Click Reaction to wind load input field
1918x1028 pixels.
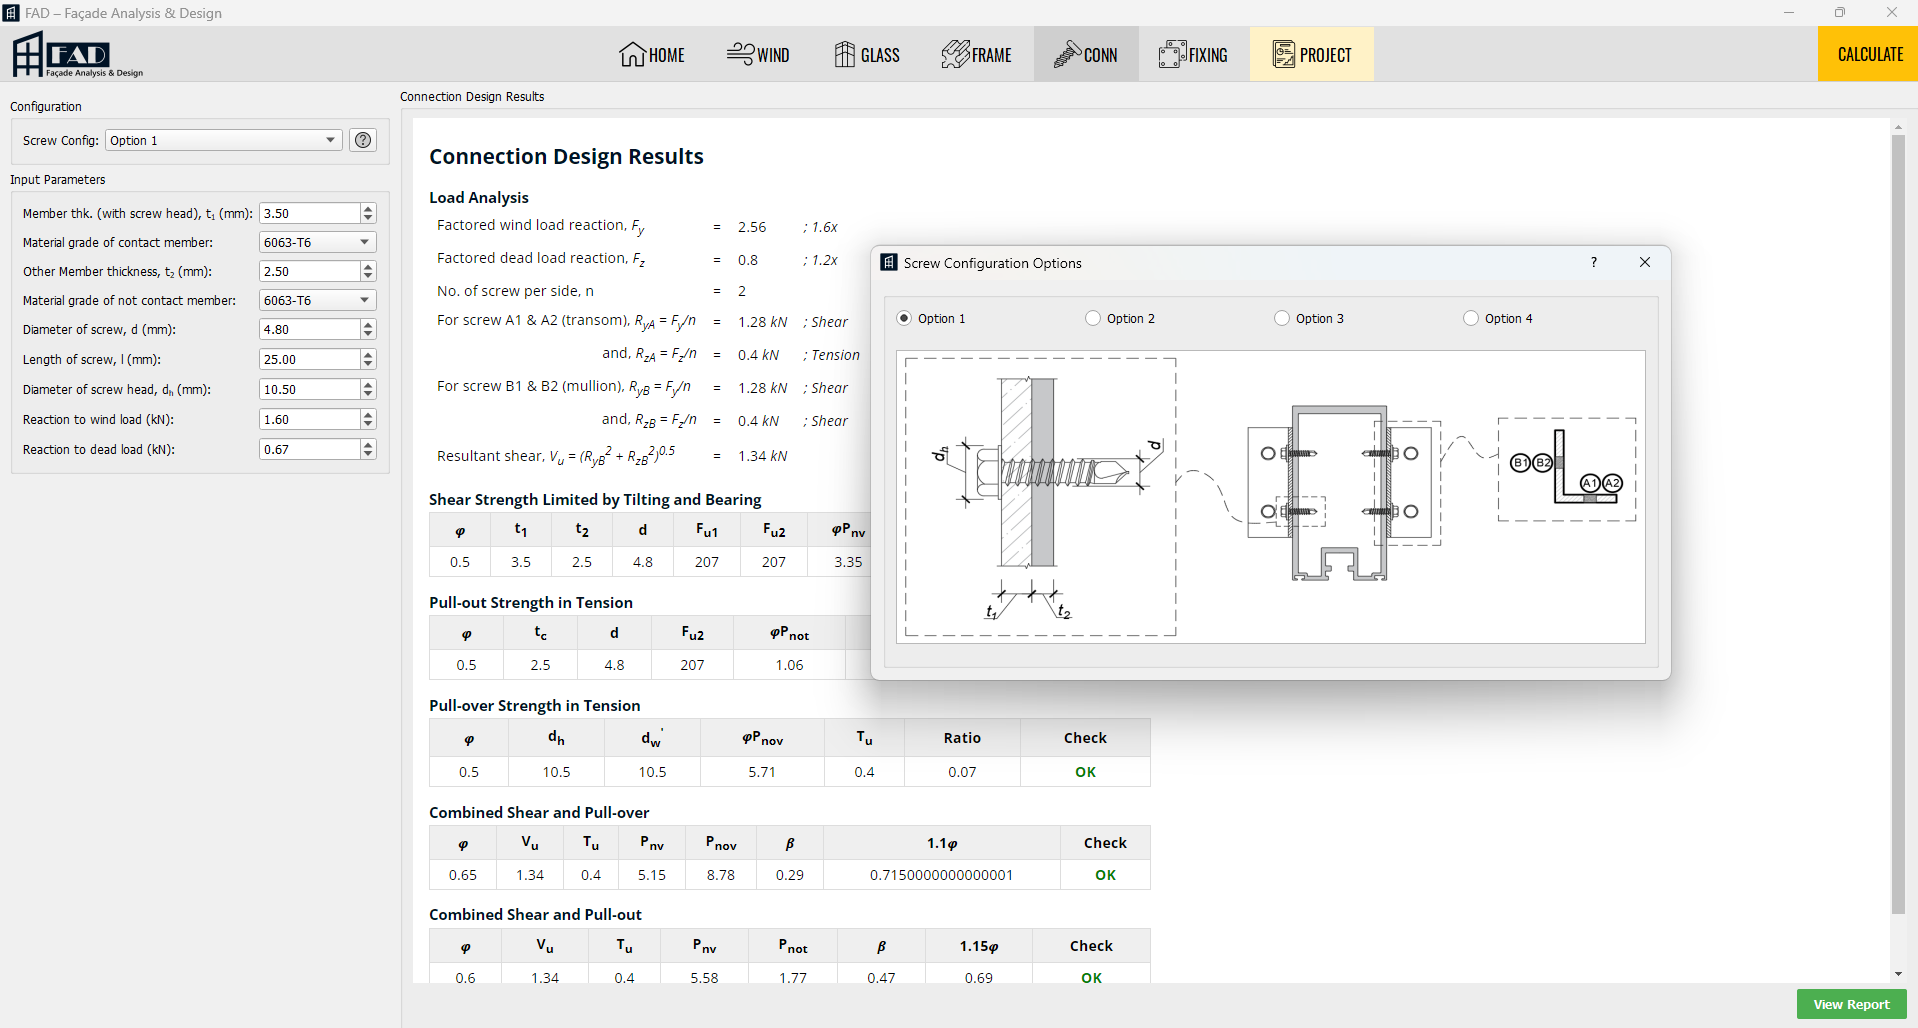coord(310,419)
